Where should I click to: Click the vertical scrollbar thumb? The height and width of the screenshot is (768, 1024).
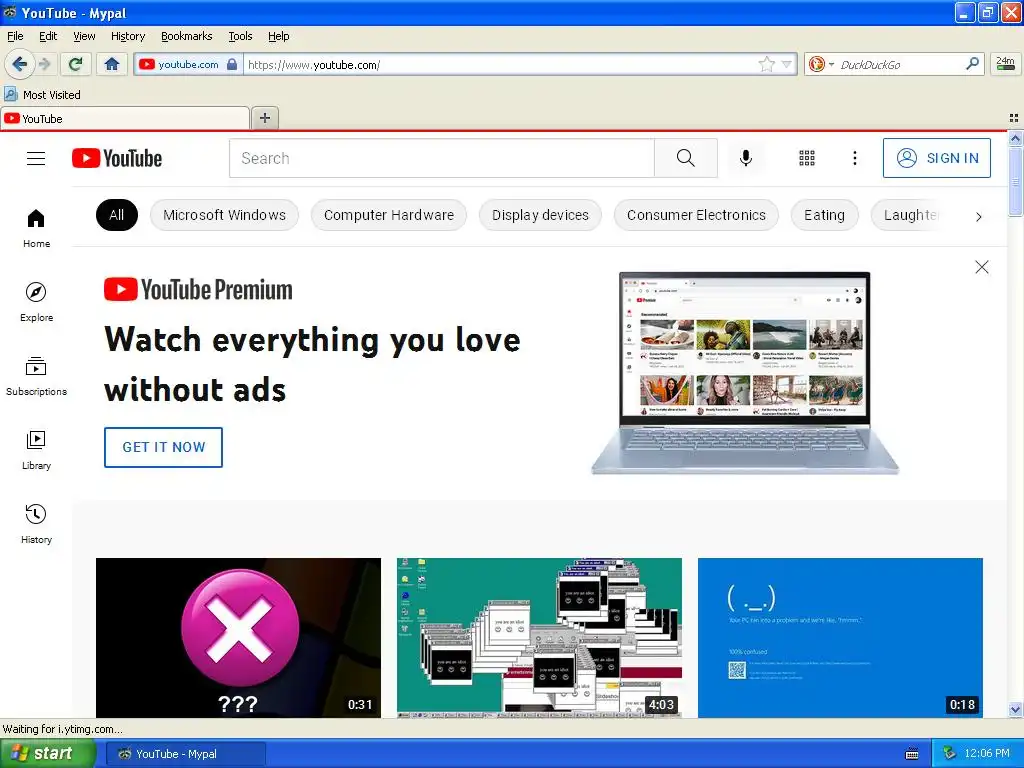point(1015,182)
